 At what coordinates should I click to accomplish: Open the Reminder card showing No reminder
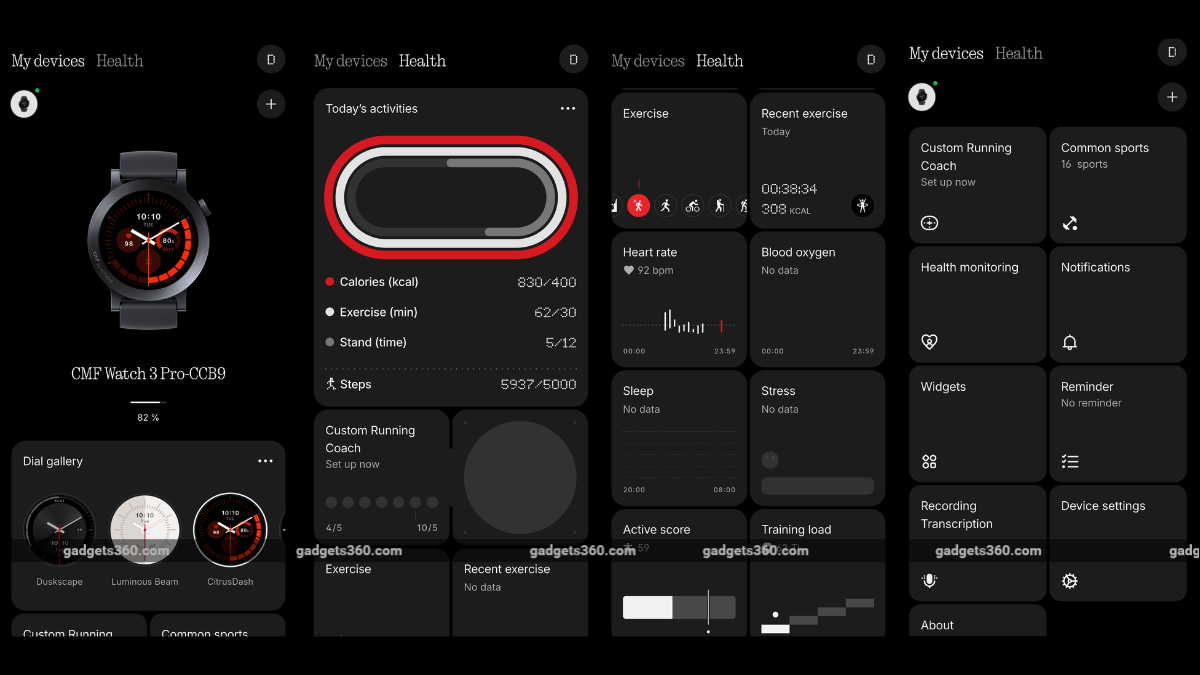[1118, 423]
